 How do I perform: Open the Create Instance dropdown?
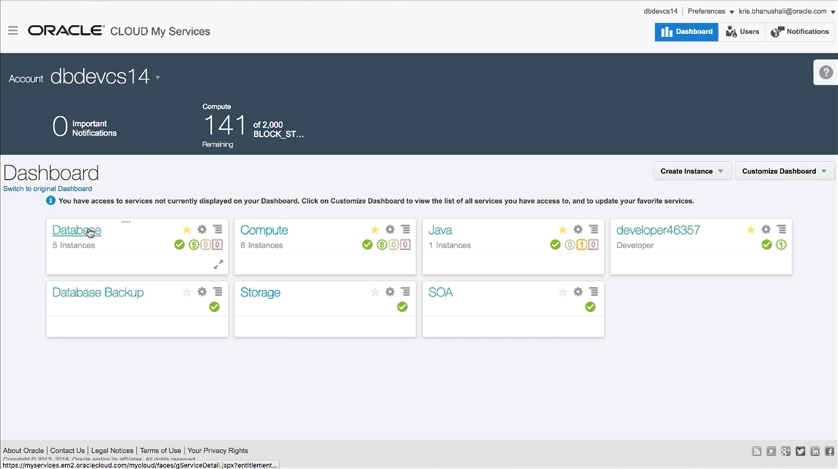pyautogui.click(x=692, y=171)
